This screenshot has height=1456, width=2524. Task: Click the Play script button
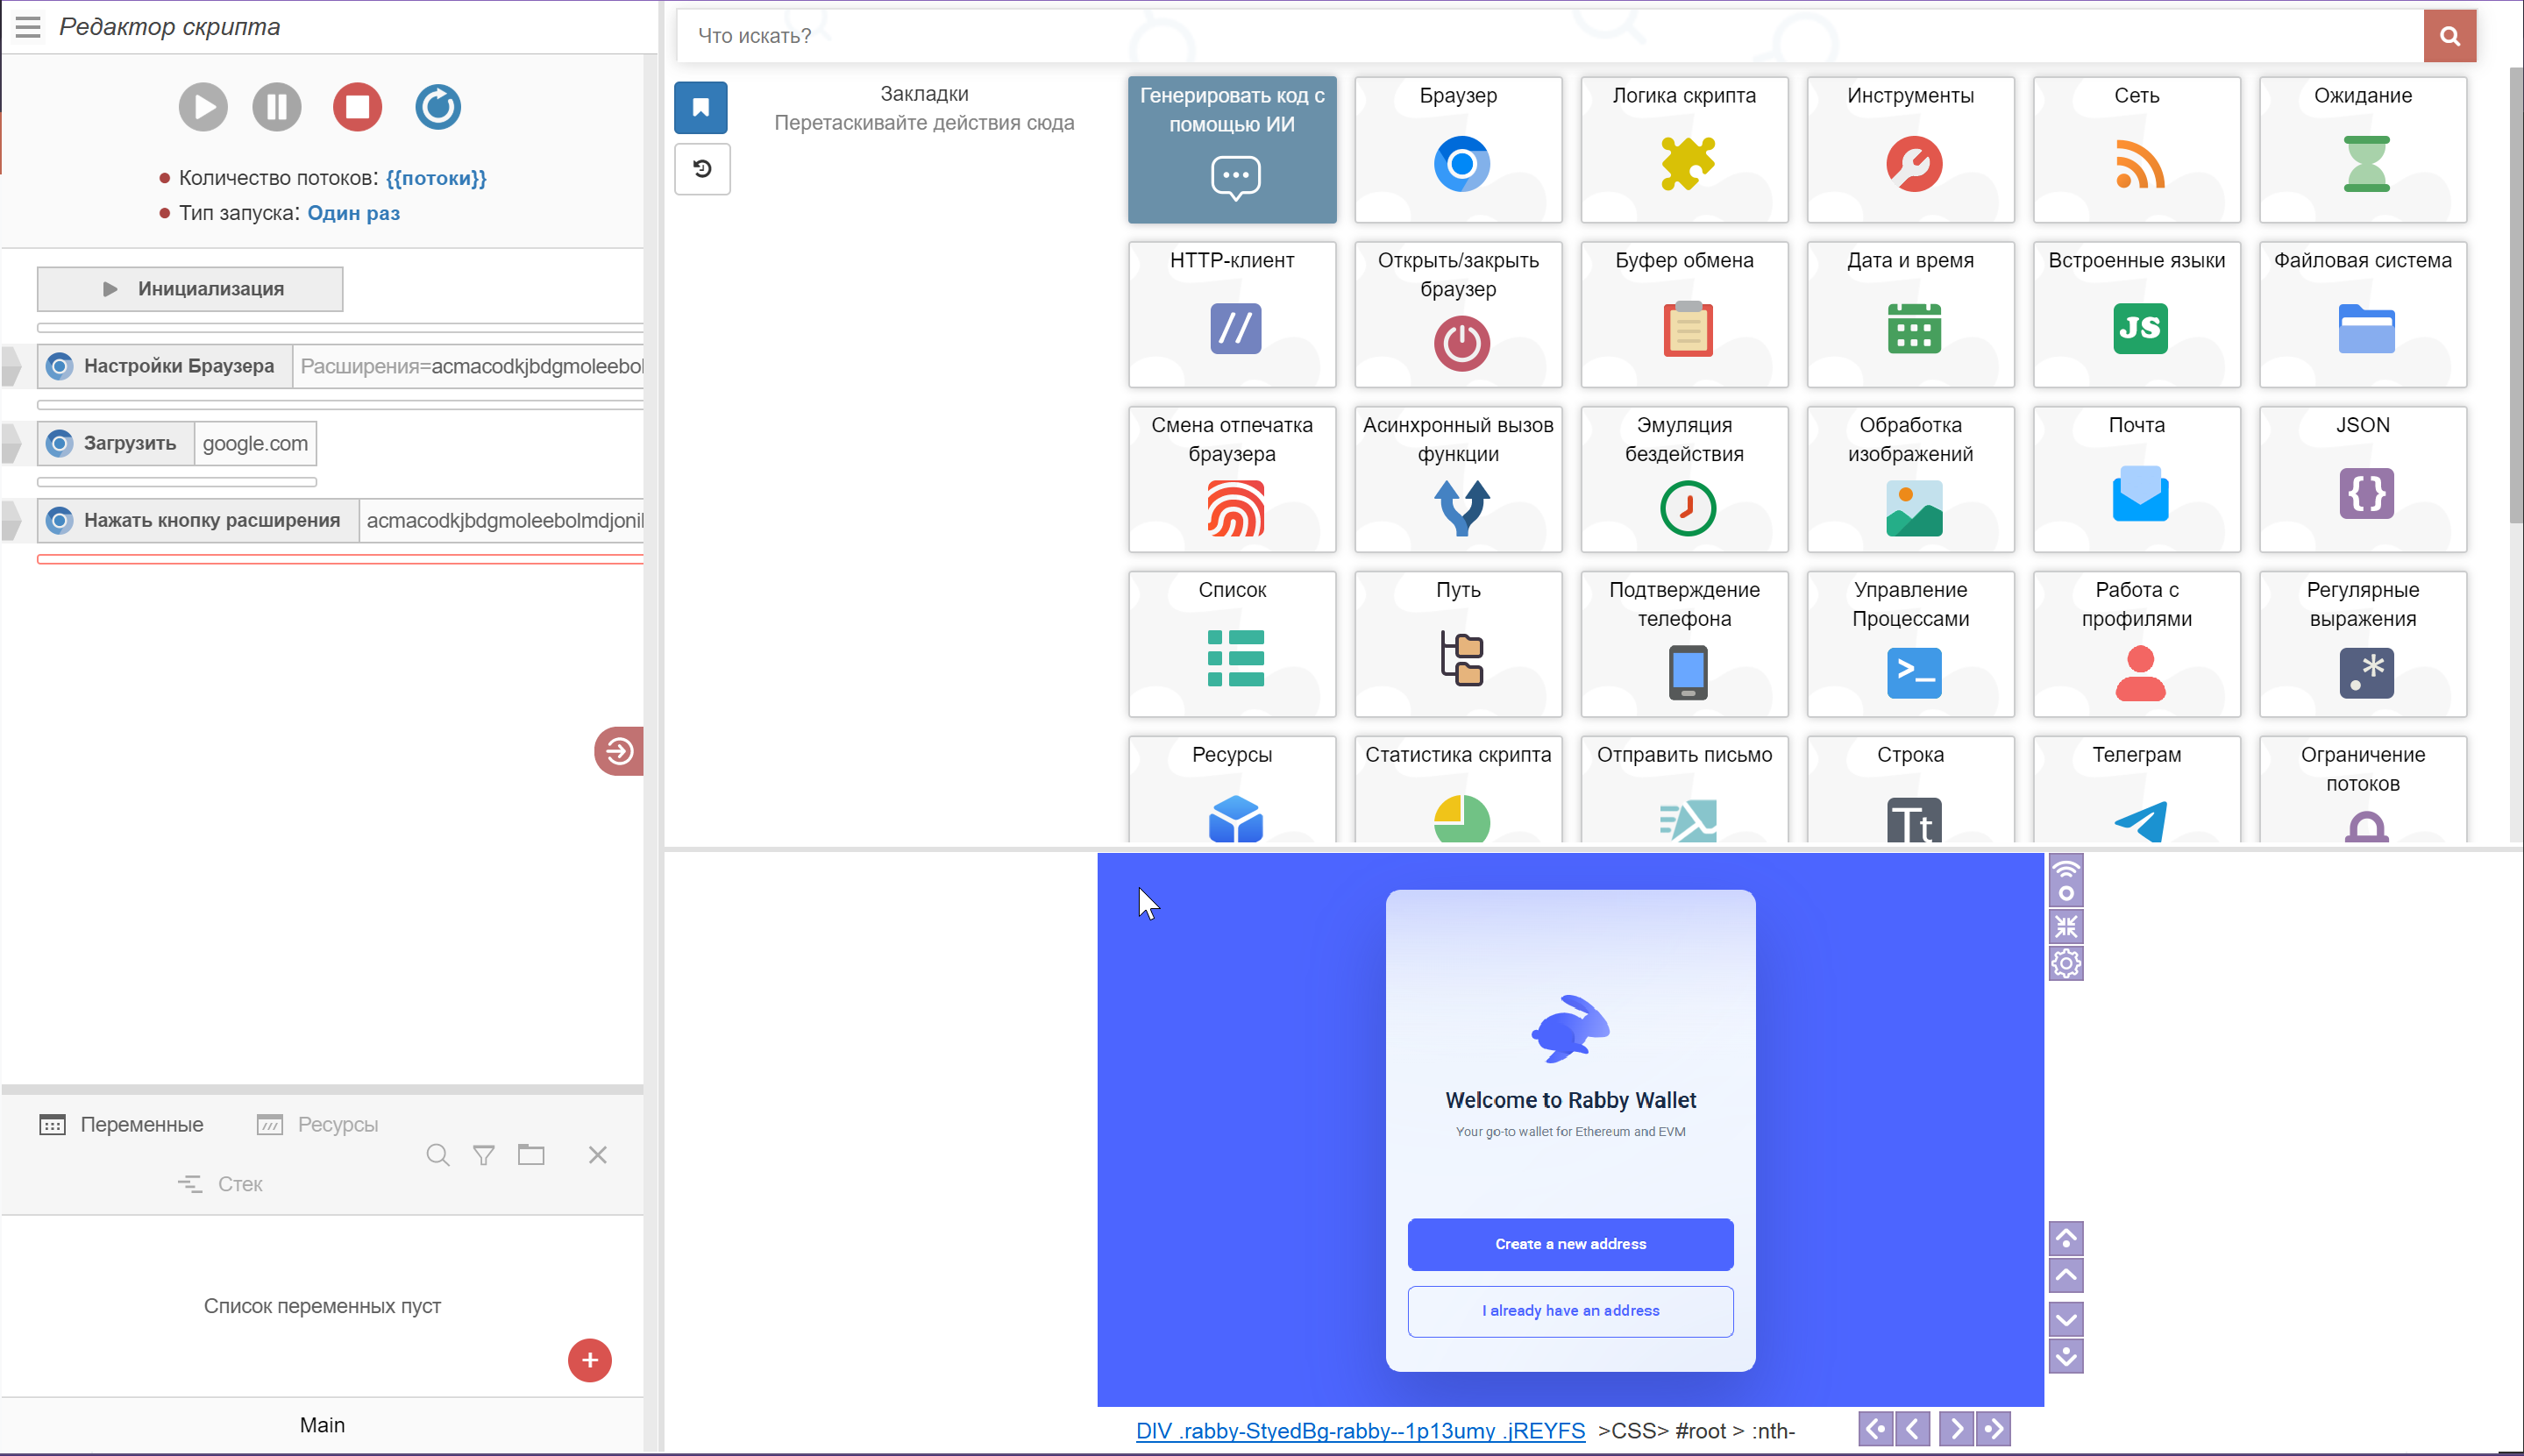203,107
